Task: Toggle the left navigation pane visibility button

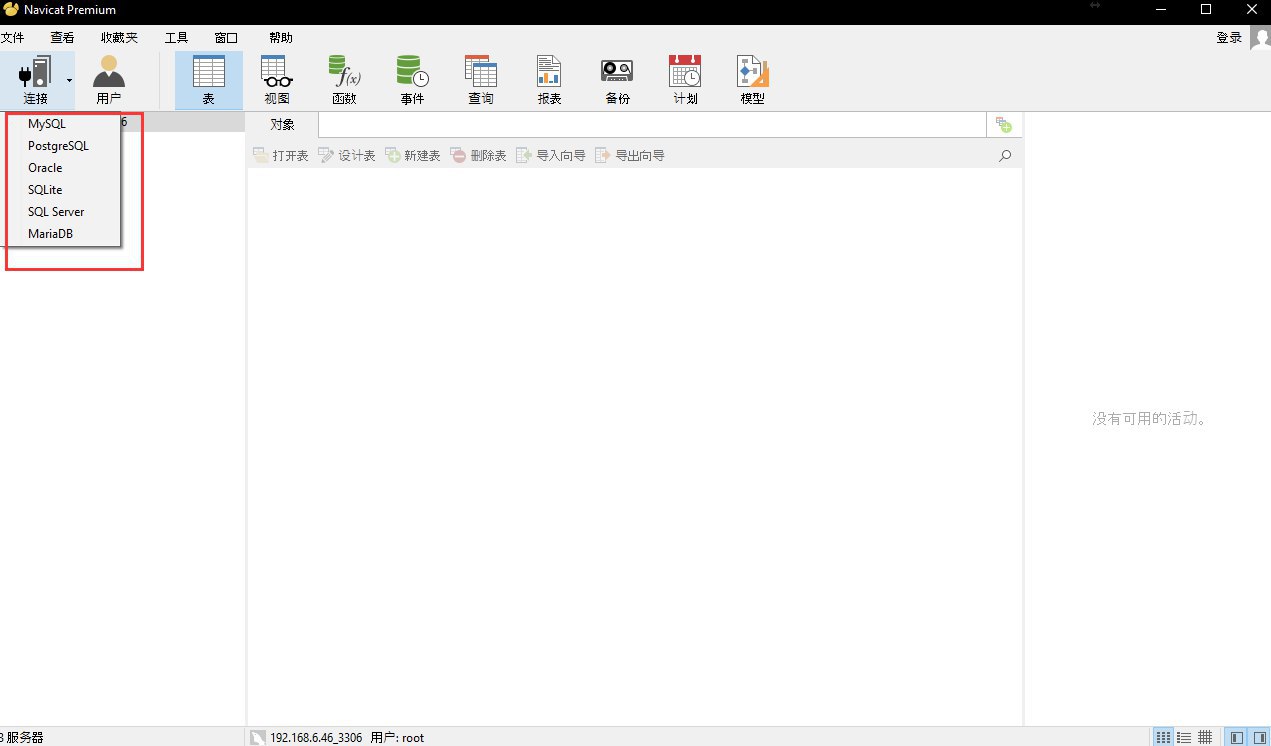Action: pyautogui.click(x=1237, y=737)
